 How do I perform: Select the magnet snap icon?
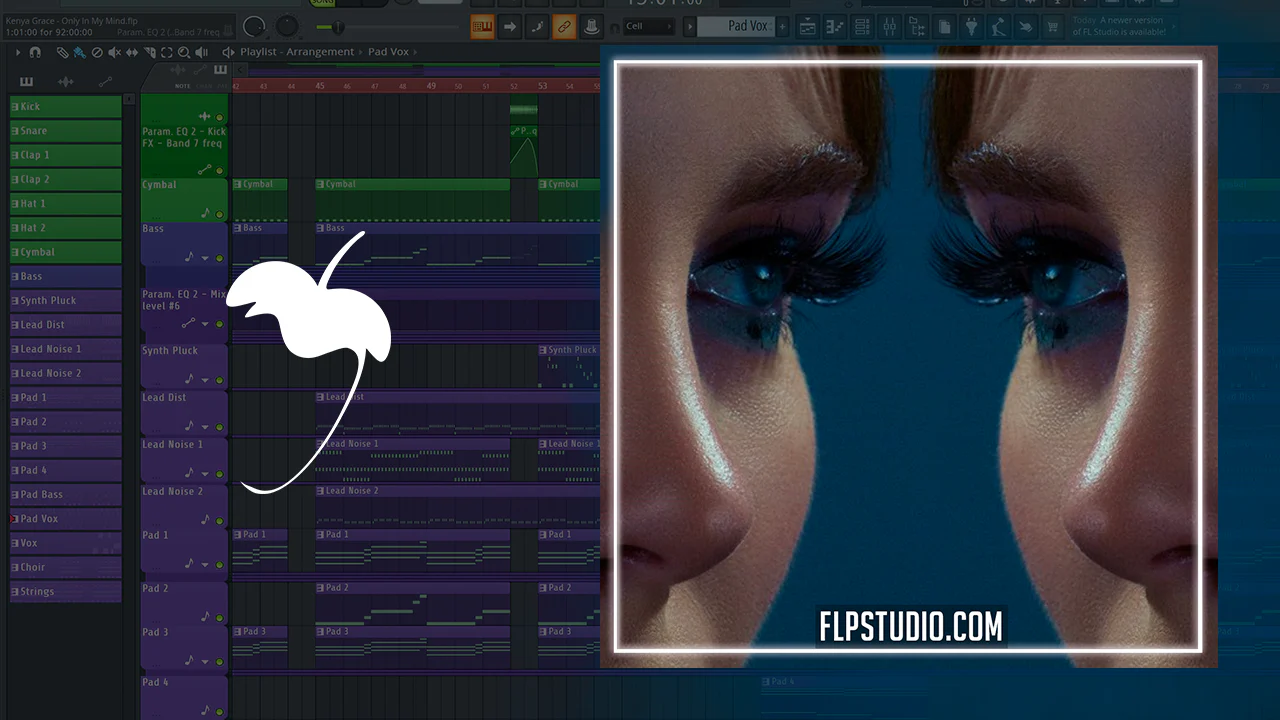coord(36,52)
